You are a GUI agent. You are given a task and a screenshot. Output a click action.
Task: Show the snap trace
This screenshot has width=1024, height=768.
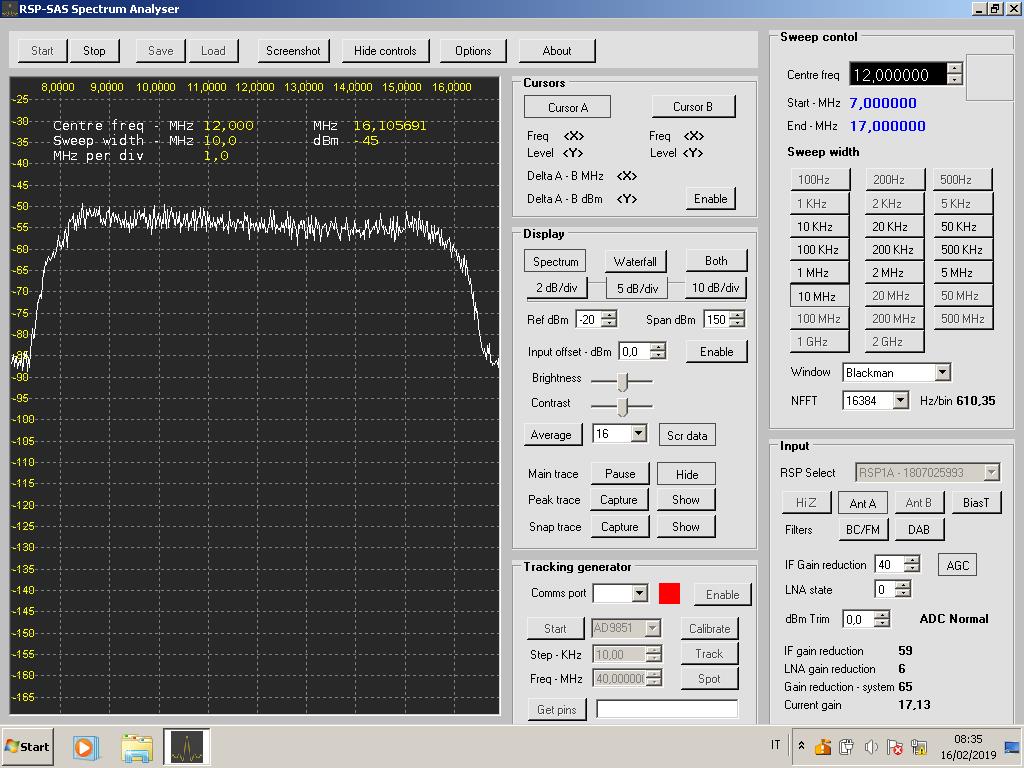click(686, 526)
